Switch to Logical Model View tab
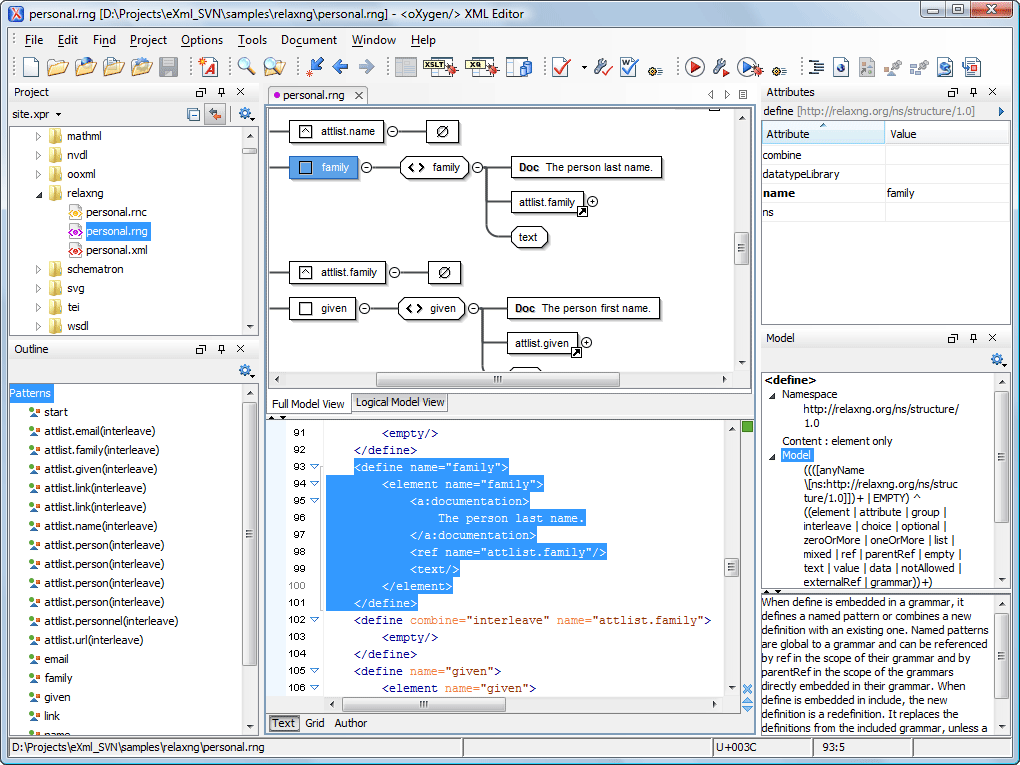The image size is (1020, 765). coord(399,403)
